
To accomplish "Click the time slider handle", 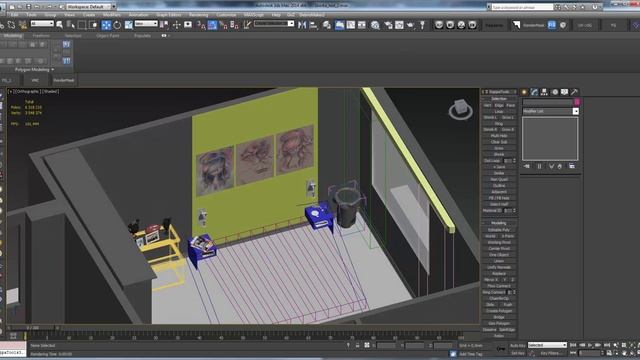I will [33, 328].
